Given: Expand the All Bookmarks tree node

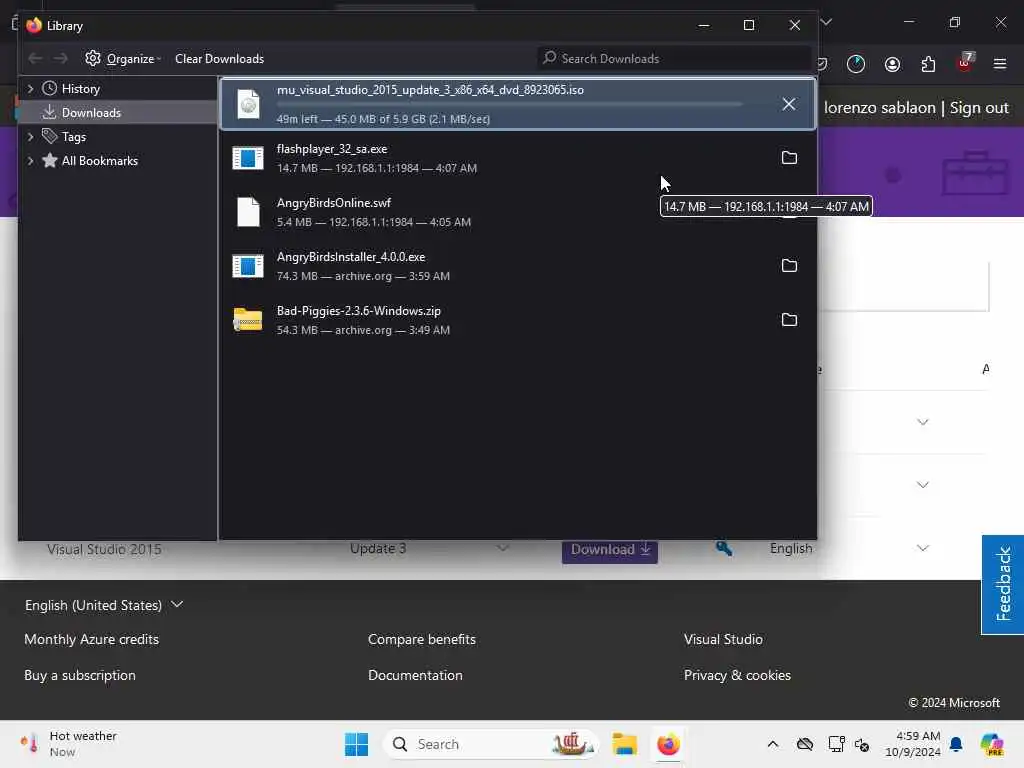Looking at the screenshot, I should click(30, 161).
